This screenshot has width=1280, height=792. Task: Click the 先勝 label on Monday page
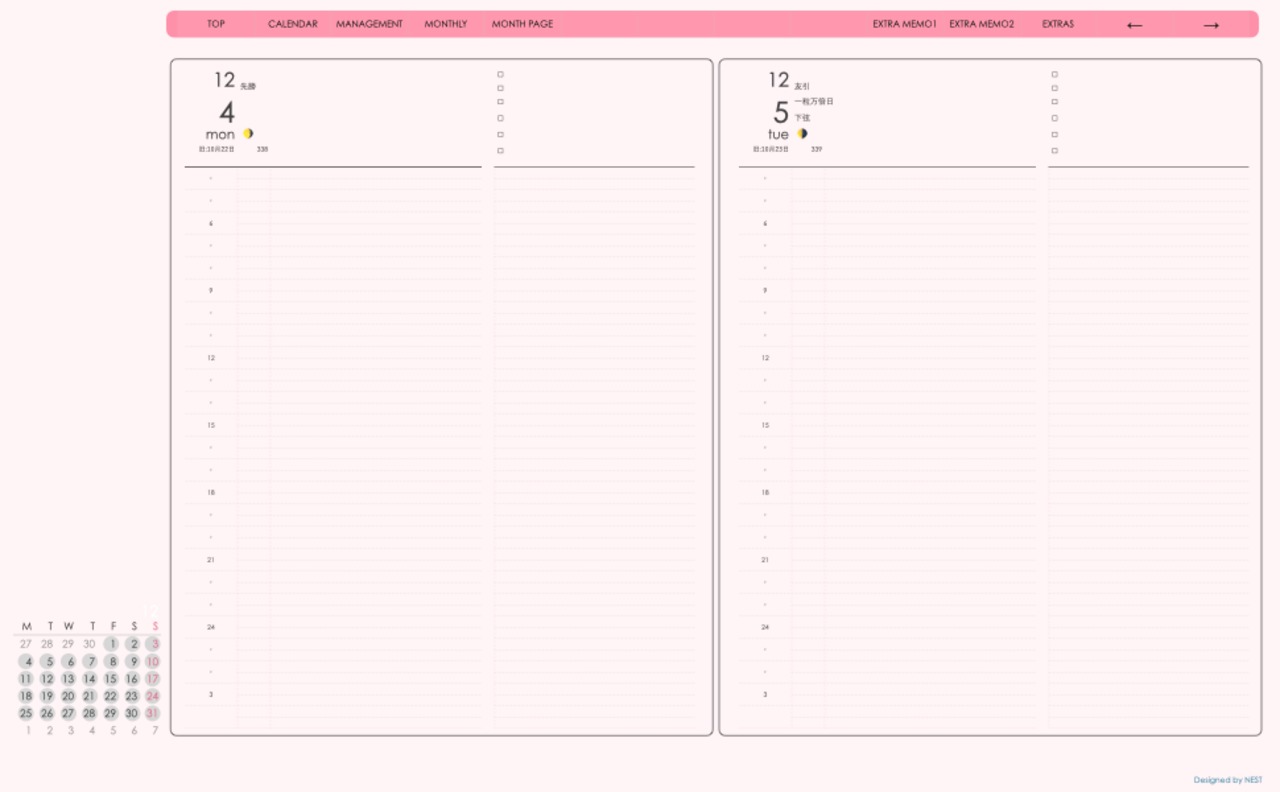coord(248,86)
